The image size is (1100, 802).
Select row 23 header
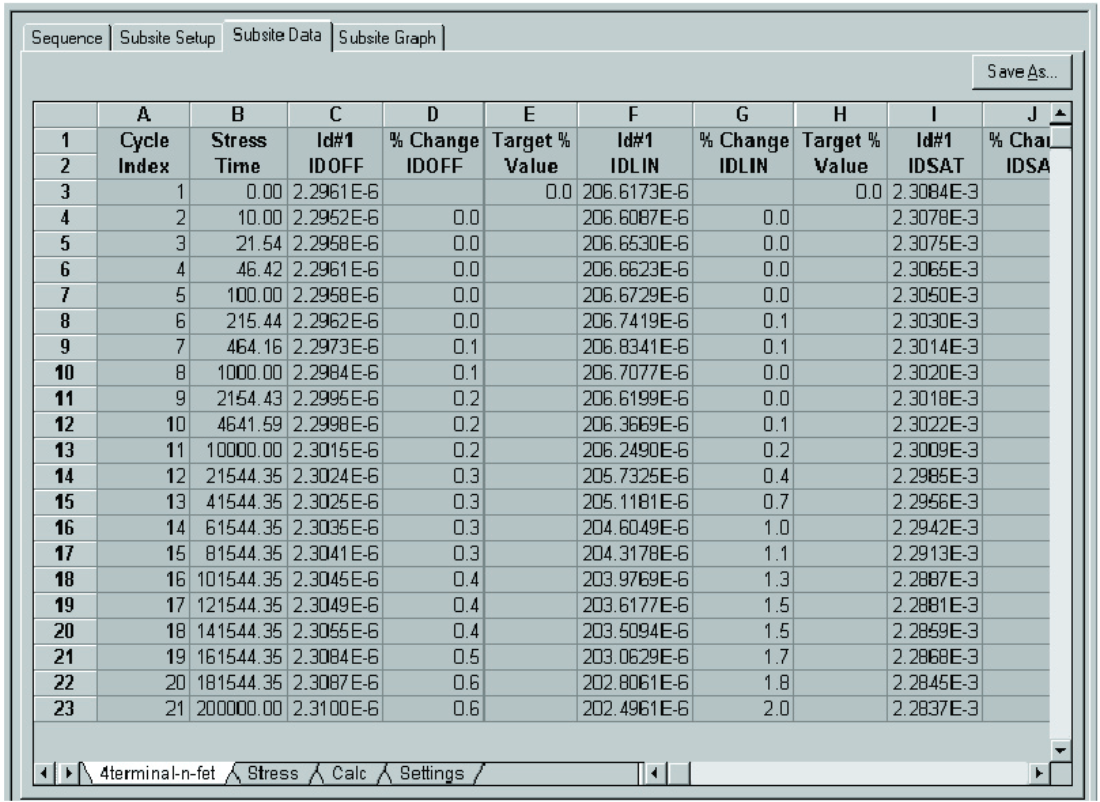point(68,708)
